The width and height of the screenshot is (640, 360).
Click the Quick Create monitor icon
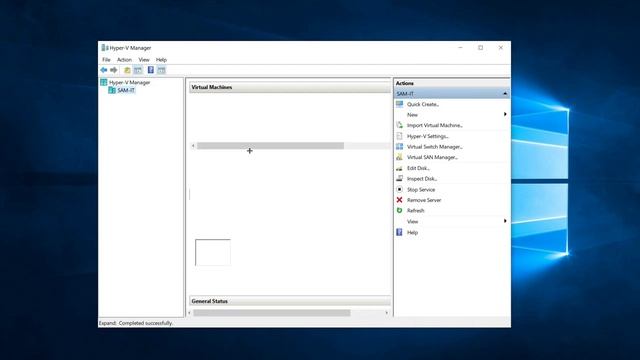click(x=400, y=104)
